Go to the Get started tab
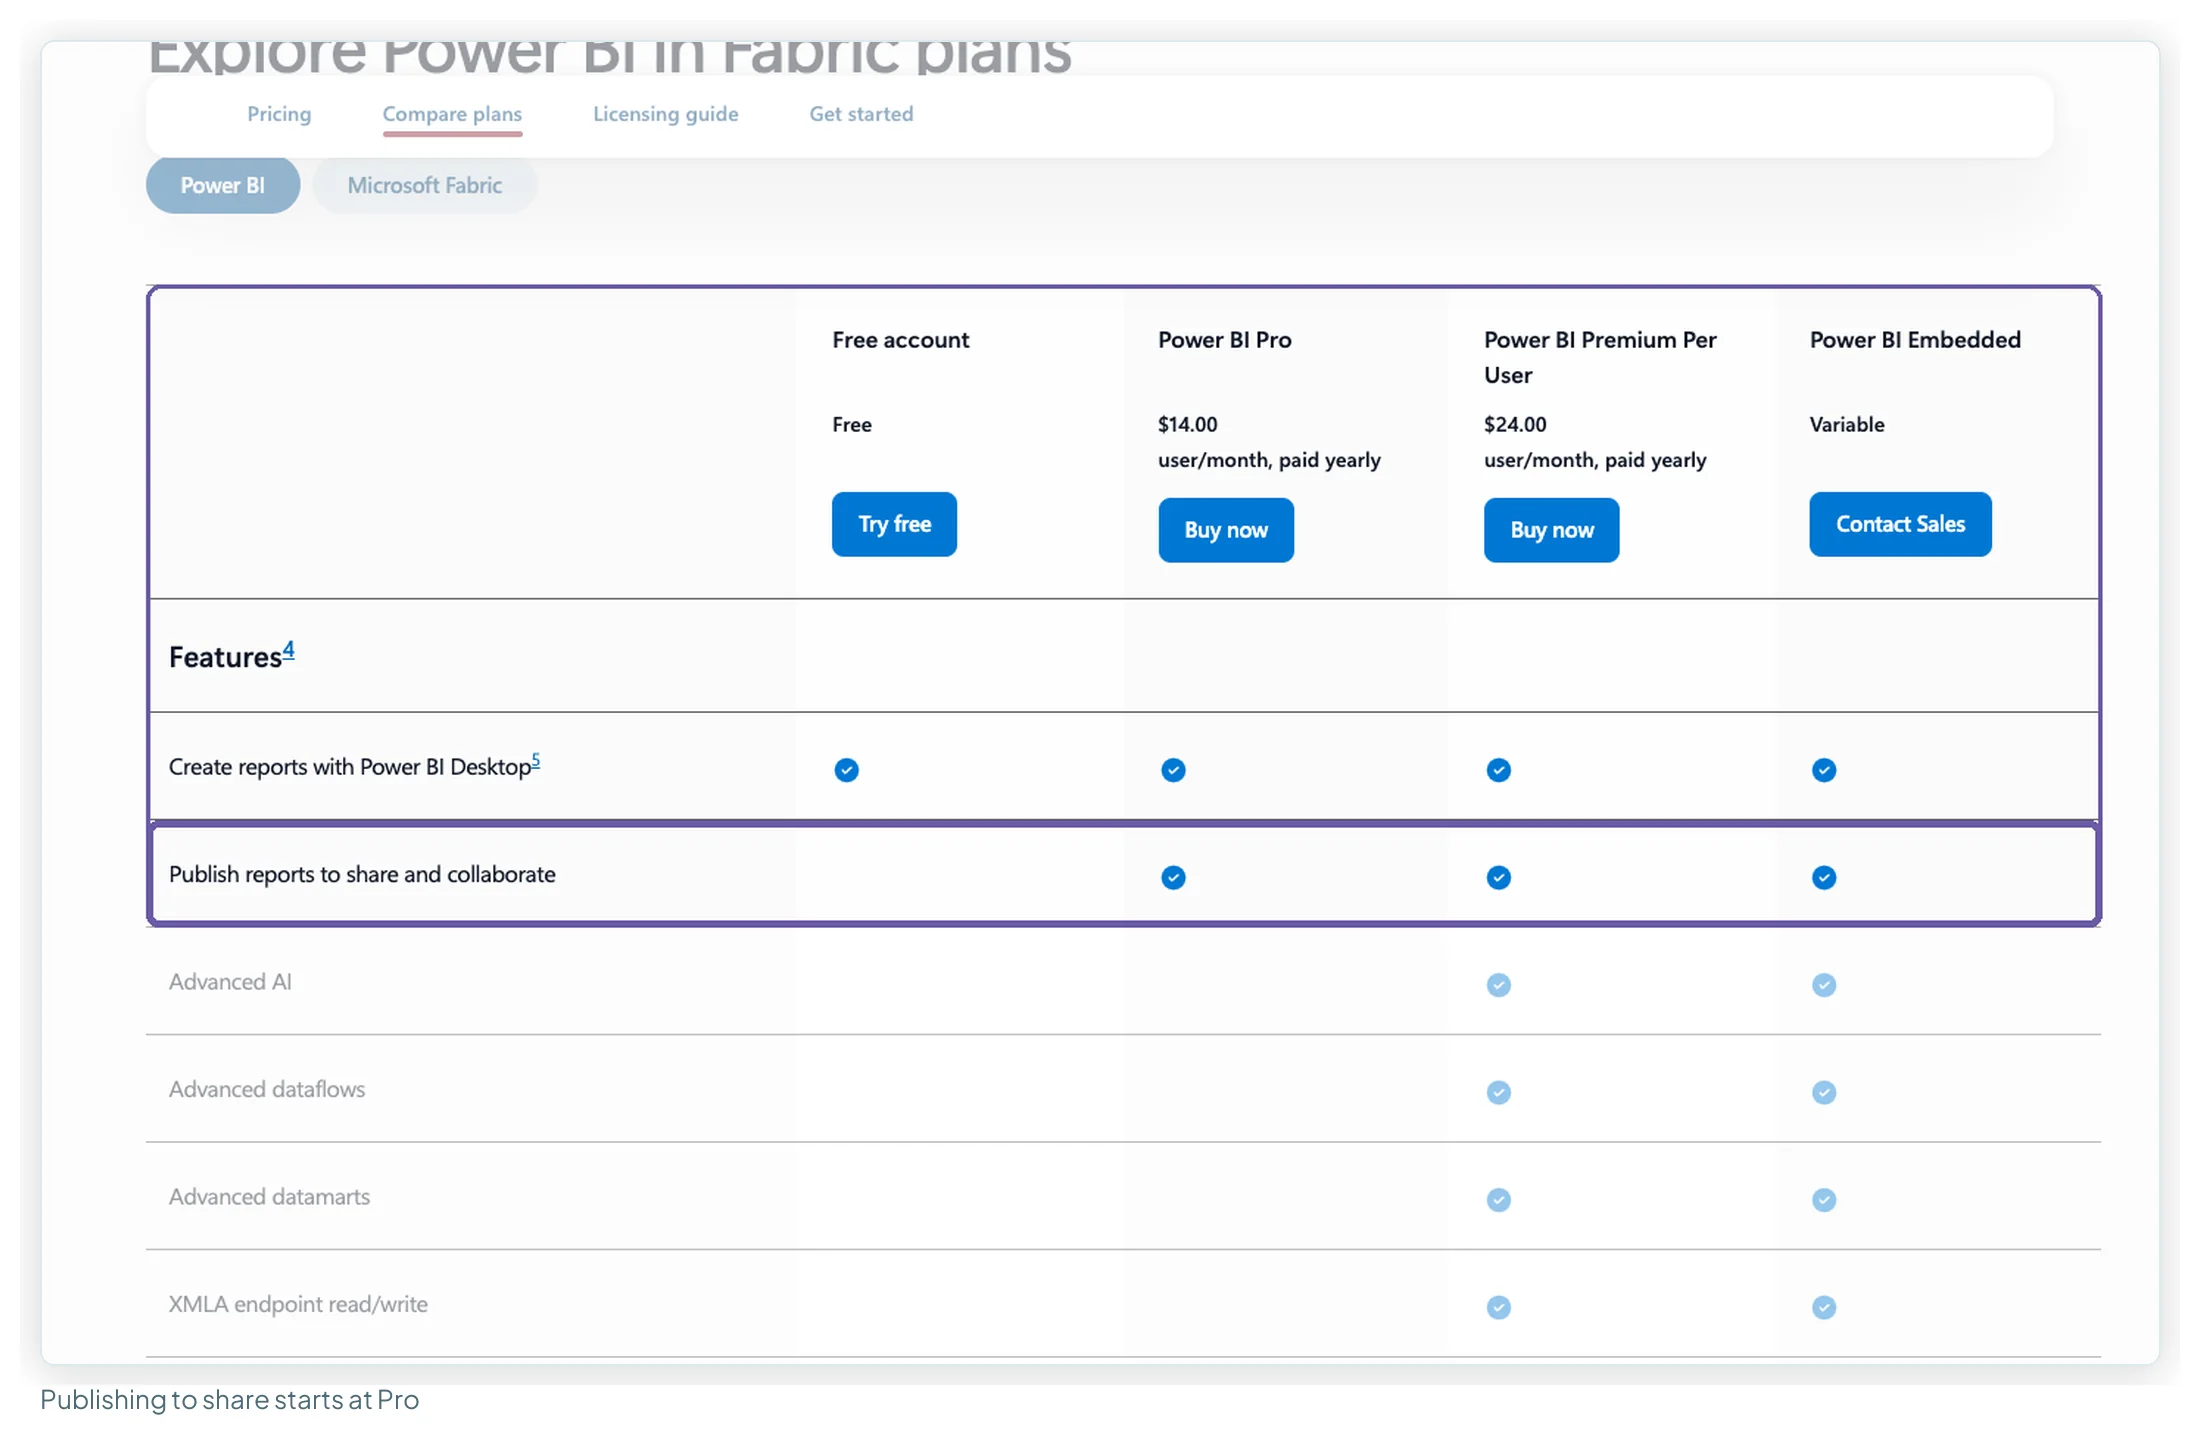 pos(861,114)
